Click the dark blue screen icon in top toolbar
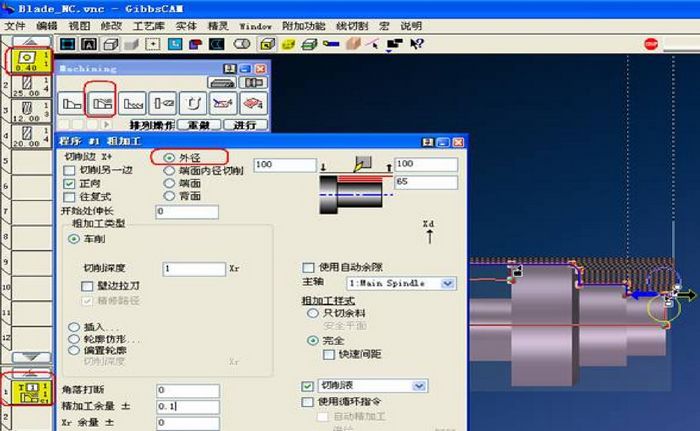Image resolution: width=700 pixels, height=431 pixels. (x=68, y=44)
